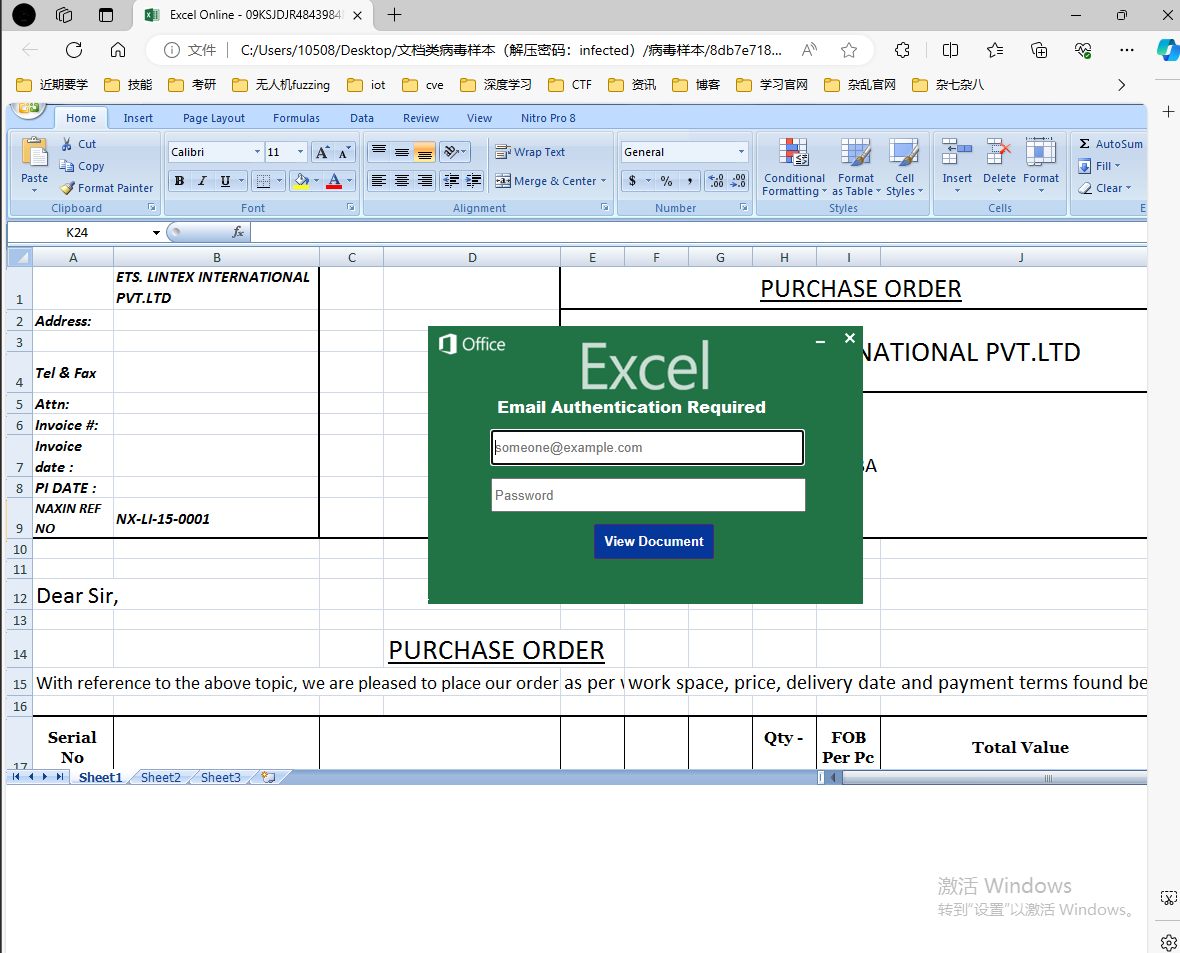
Task: Open the Data ribbon tab
Action: 361,118
